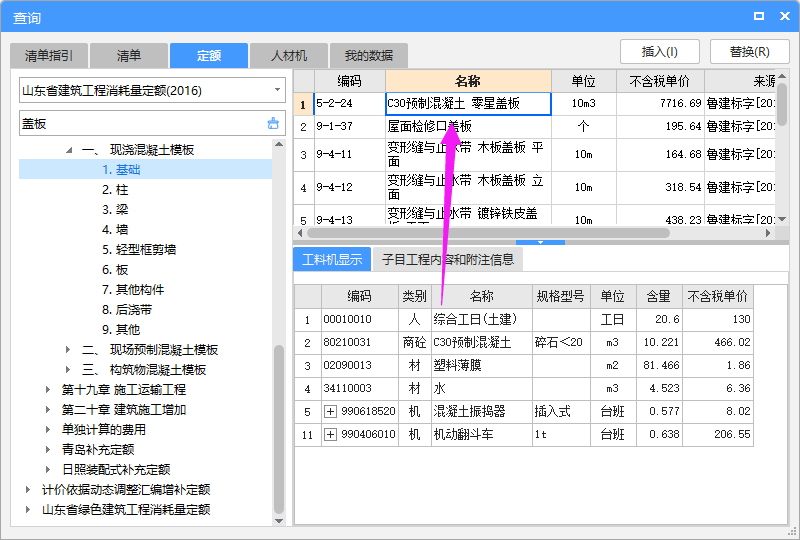Click the 编码 column header in results
The height and width of the screenshot is (540, 800).
point(349,81)
